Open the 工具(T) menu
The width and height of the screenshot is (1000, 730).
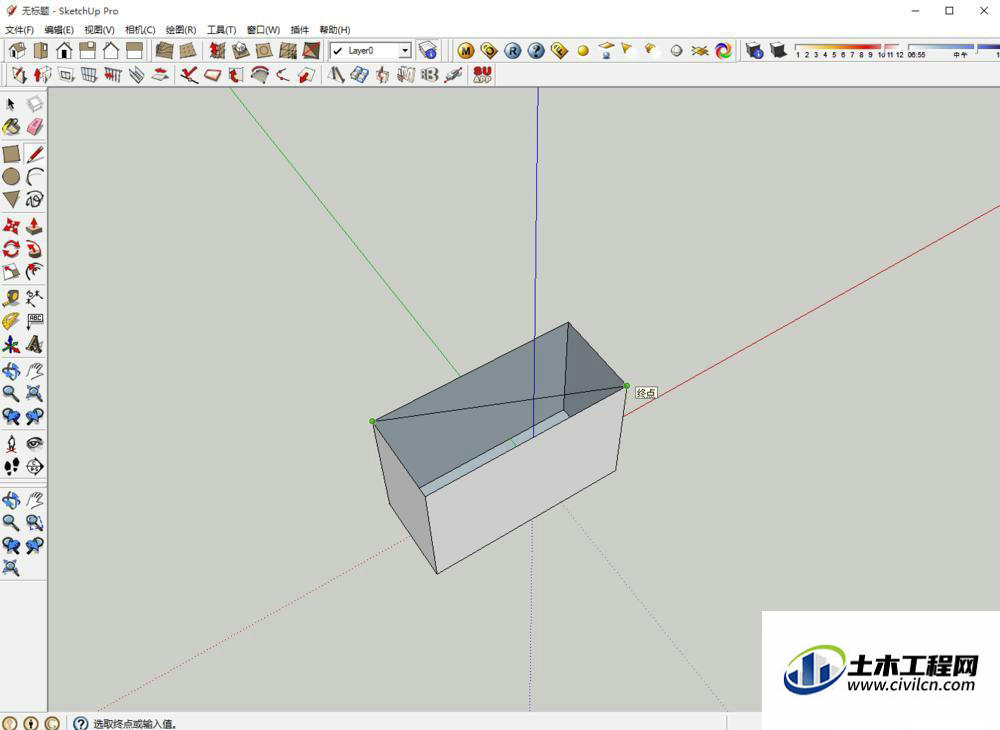(x=221, y=30)
